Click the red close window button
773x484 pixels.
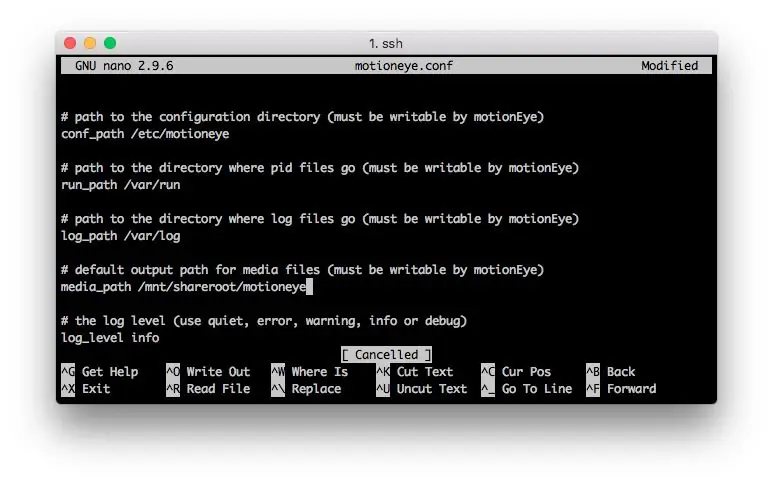[x=70, y=43]
